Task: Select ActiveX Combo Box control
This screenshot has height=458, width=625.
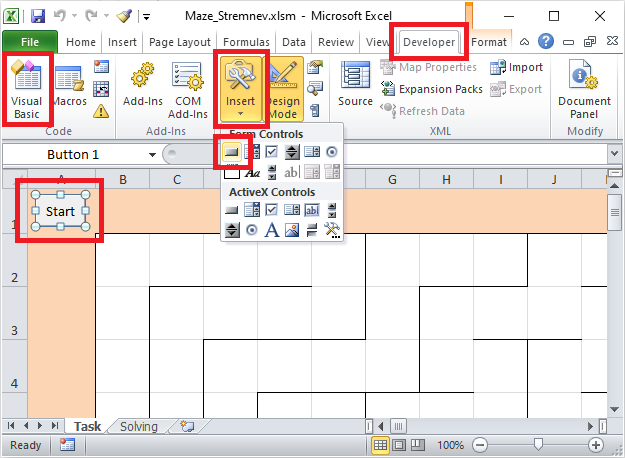Action: [x=252, y=210]
